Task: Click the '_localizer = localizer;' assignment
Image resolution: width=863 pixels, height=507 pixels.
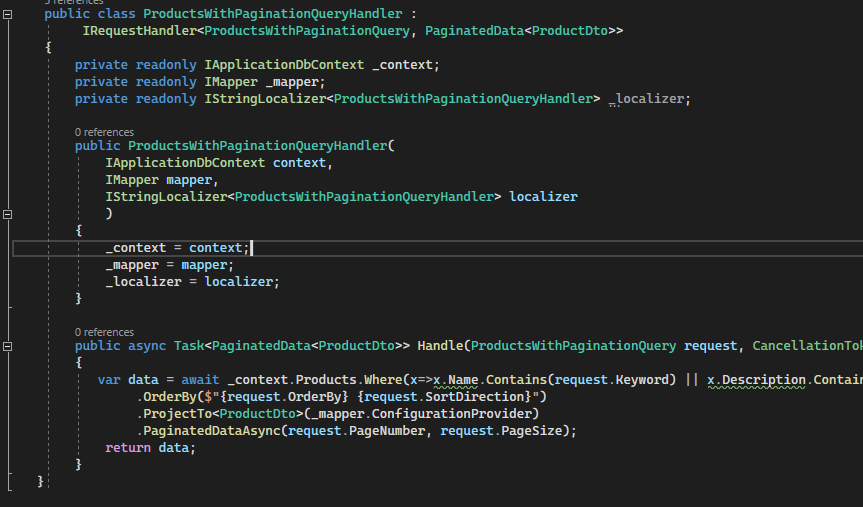Action: (x=193, y=282)
